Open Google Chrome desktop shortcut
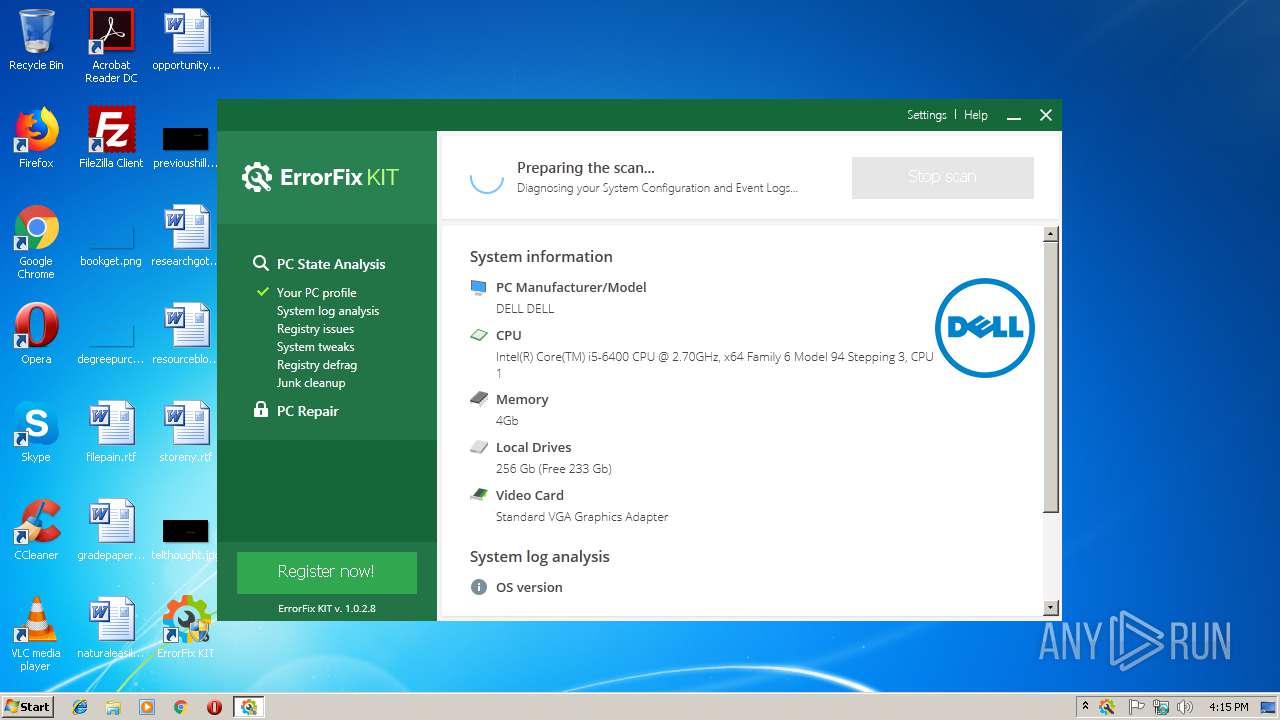Viewport: 1280px width, 720px height. pyautogui.click(x=36, y=242)
